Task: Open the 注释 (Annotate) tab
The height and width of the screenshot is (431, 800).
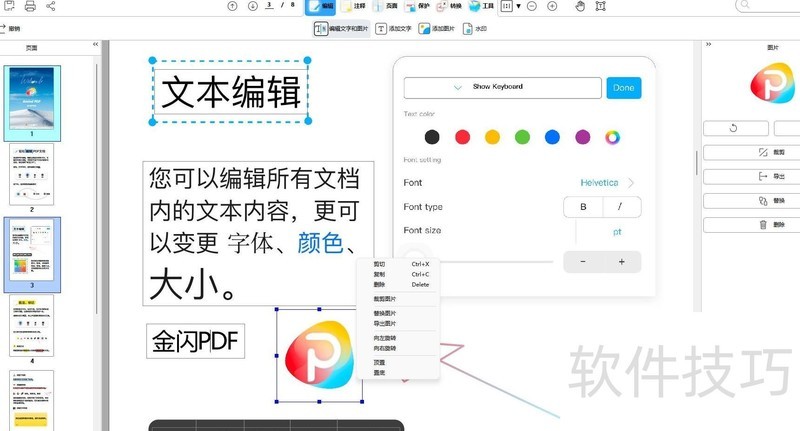Action: 354,6
